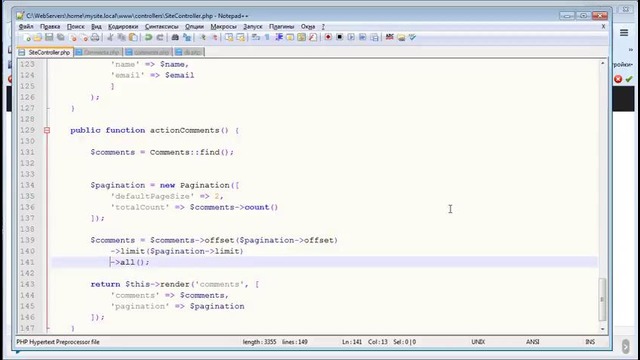Screen dimensions: 640x360
Task: Toggle word wrap toolbar icon
Action: 256,38
